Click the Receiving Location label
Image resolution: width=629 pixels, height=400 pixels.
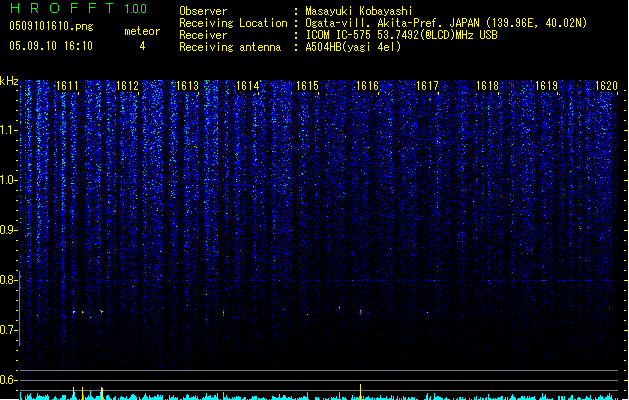233,23
